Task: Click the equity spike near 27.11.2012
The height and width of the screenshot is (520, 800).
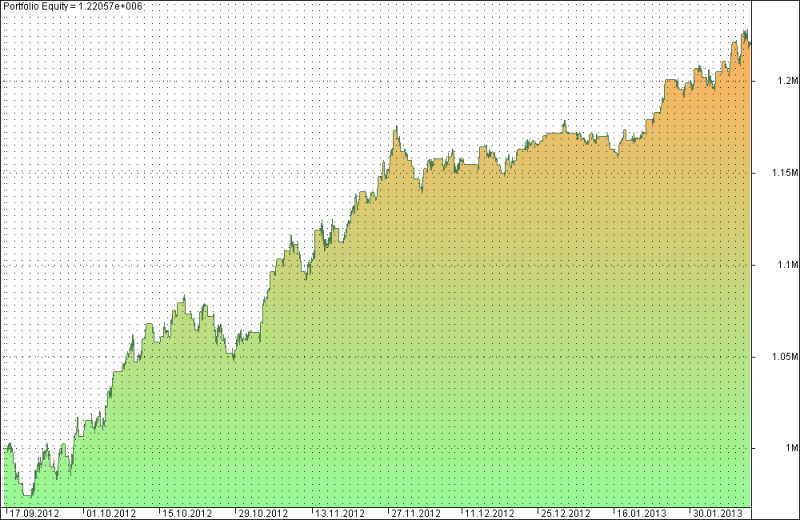Action: [x=396, y=128]
